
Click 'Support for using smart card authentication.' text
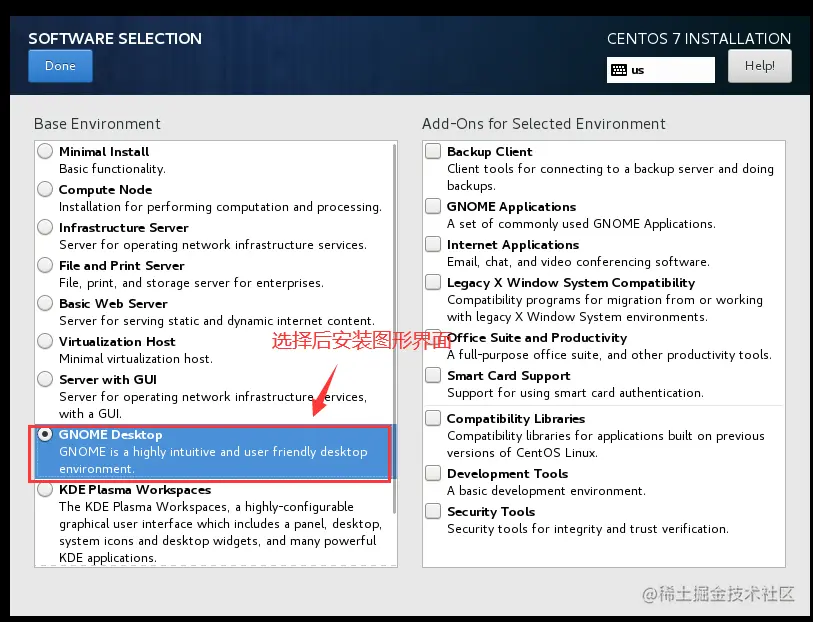(575, 393)
